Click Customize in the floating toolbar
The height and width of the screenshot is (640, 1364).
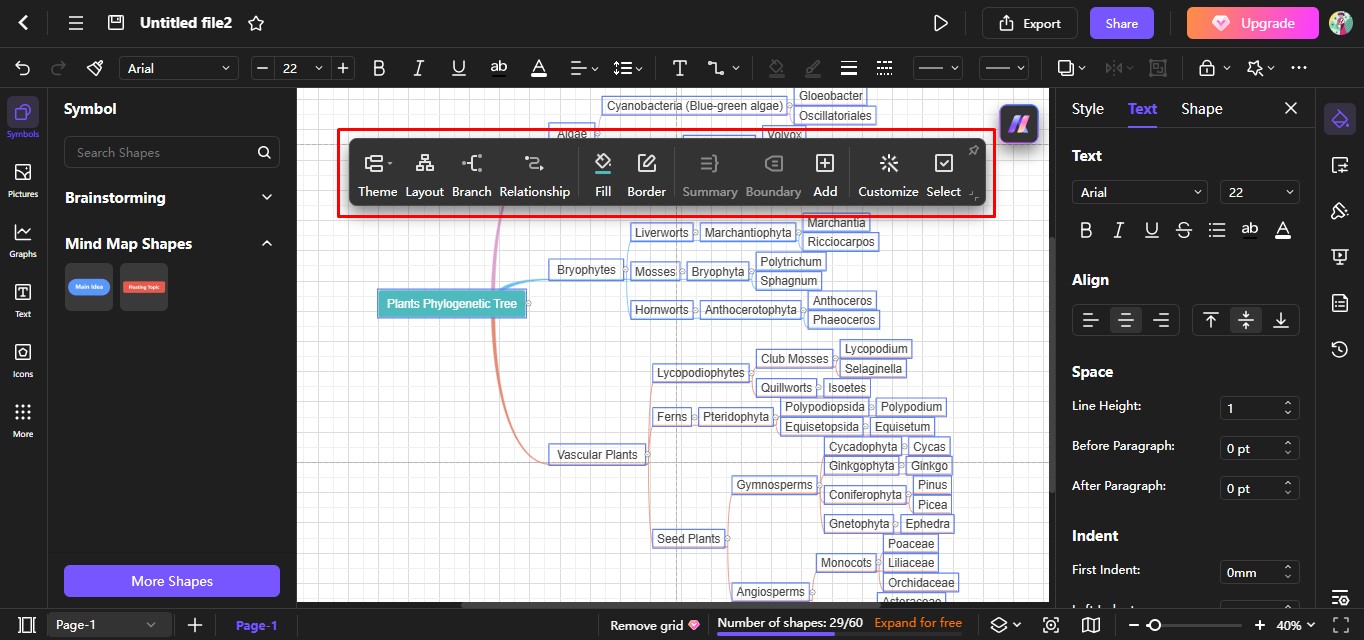[888, 173]
